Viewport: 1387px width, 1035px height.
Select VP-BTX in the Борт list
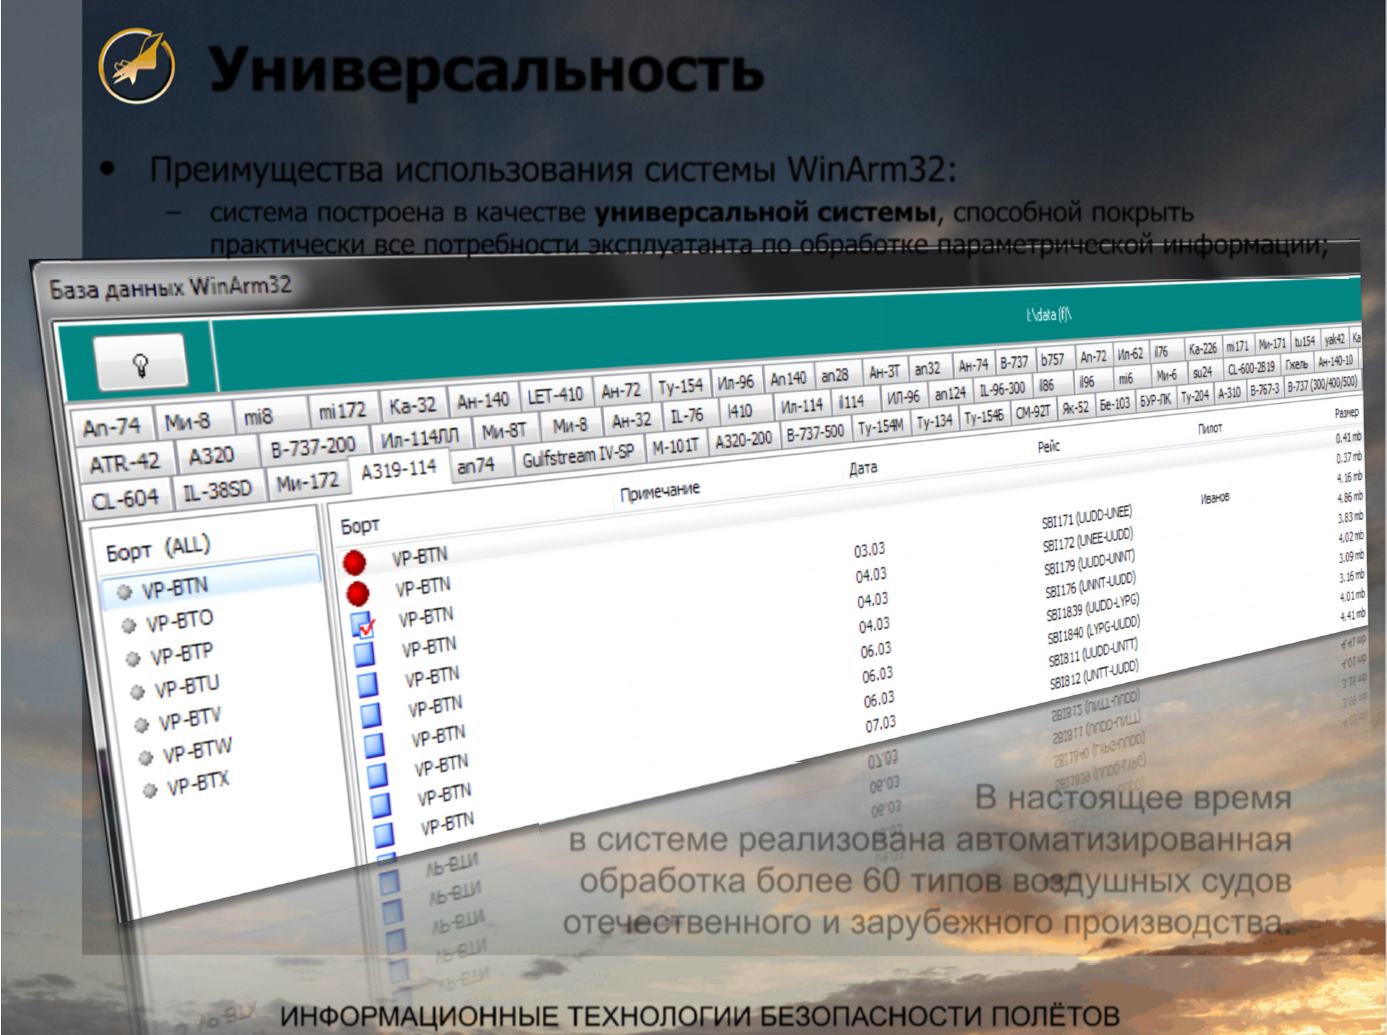[x=198, y=783]
